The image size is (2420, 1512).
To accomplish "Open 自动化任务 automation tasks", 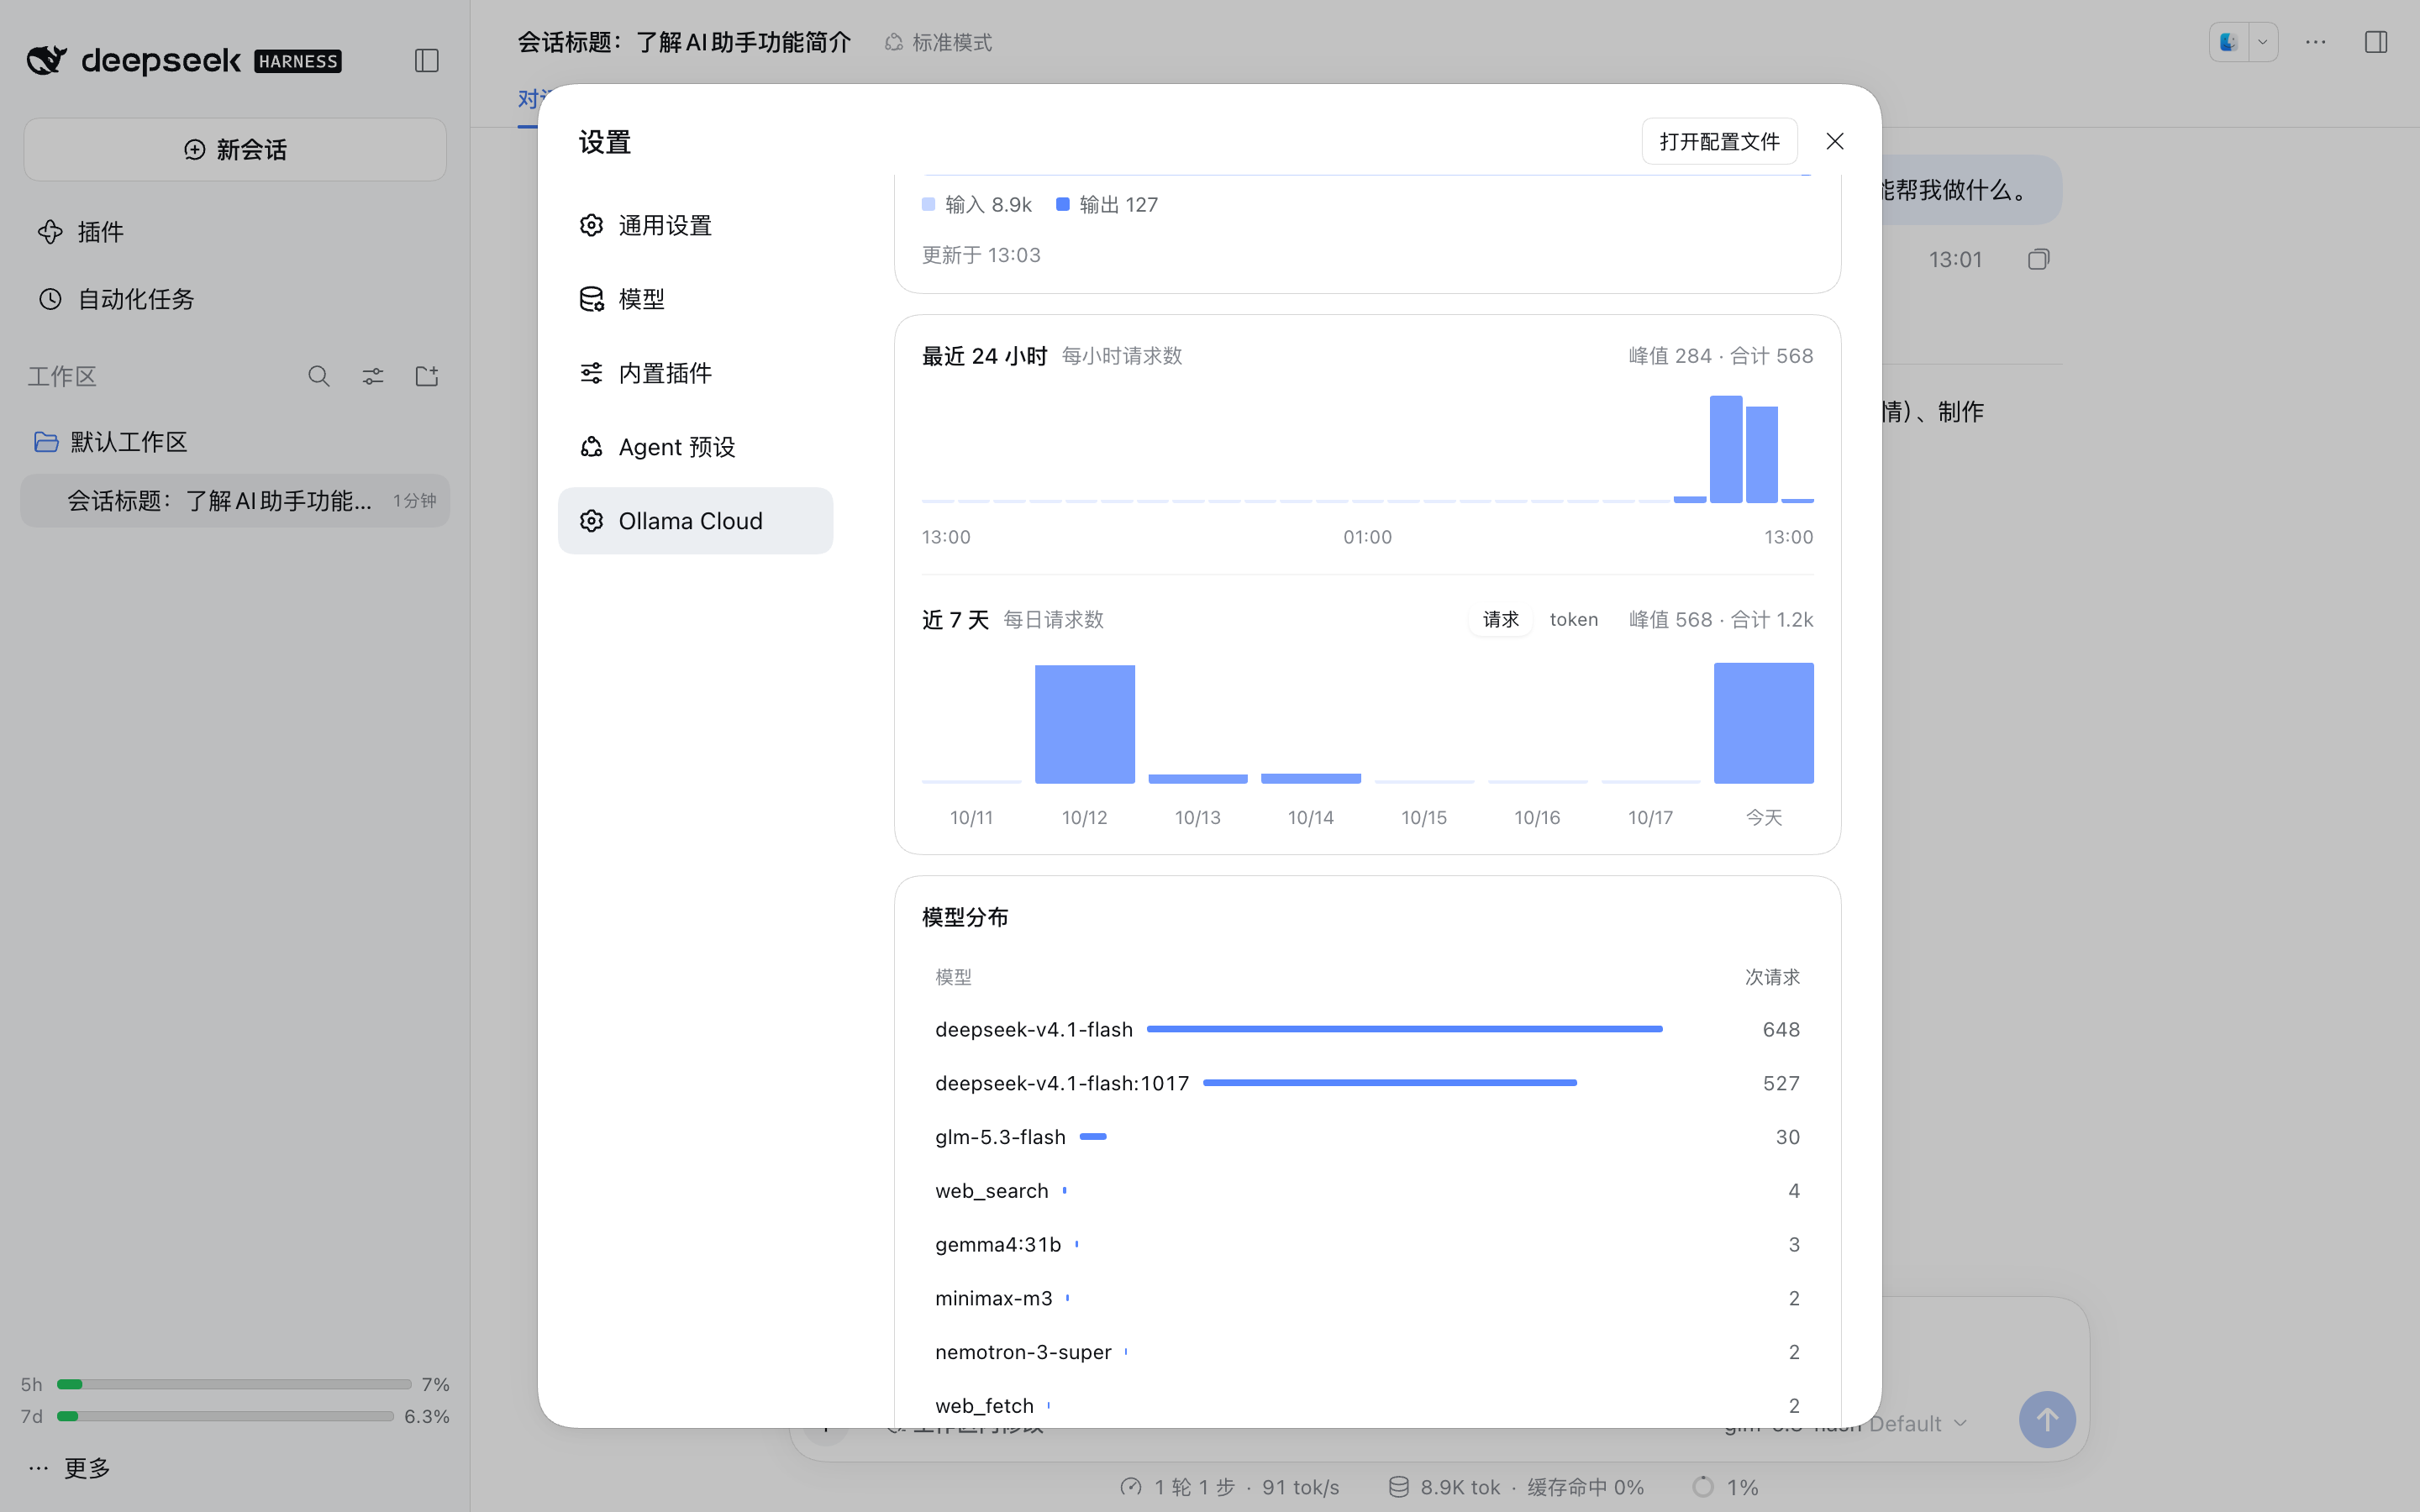I will (x=235, y=299).
